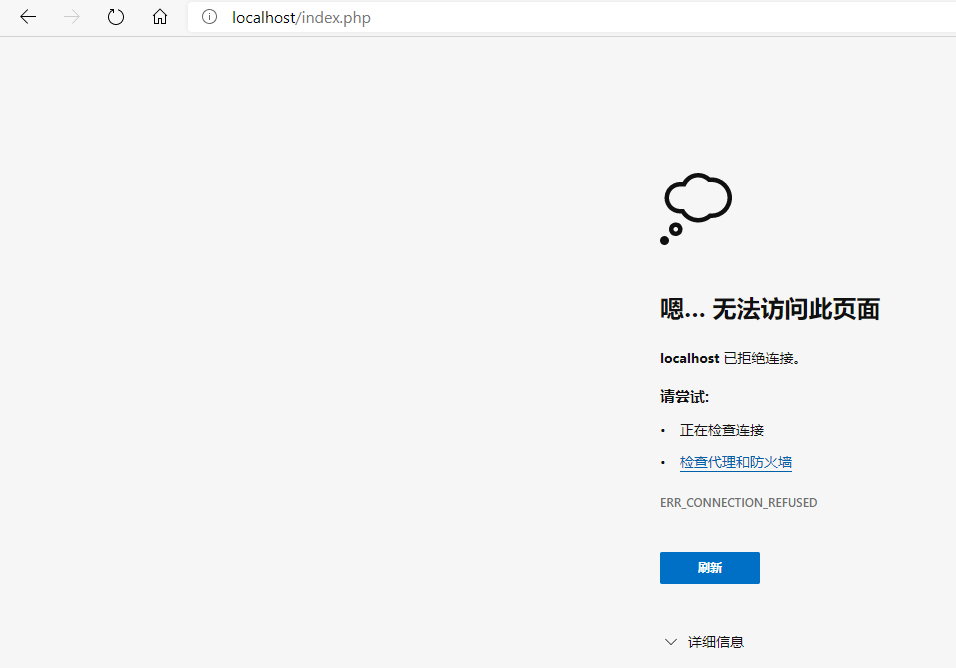Click inside the browser address bar
Image resolution: width=956 pixels, height=668 pixels.
pyautogui.click(x=450, y=17)
